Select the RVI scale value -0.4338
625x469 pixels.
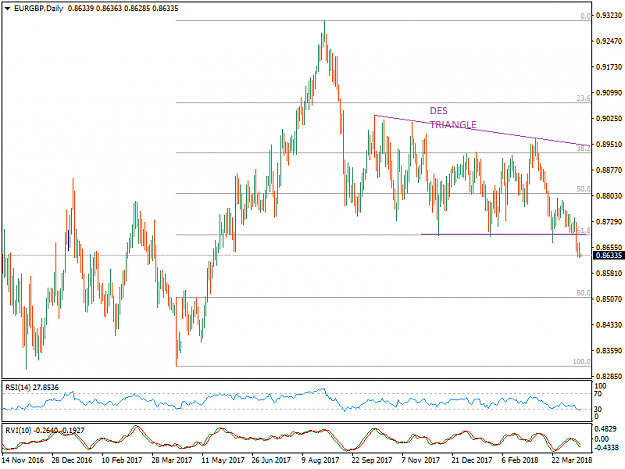(607, 447)
